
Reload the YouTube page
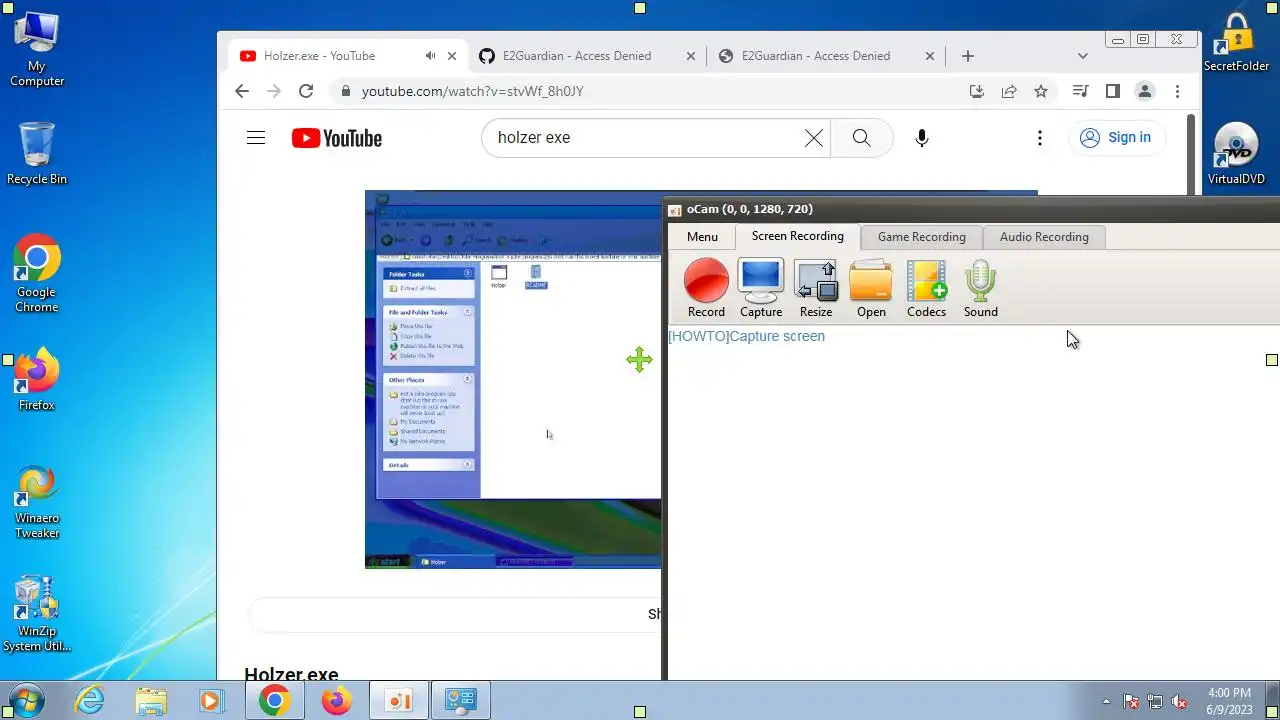click(x=306, y=91)
